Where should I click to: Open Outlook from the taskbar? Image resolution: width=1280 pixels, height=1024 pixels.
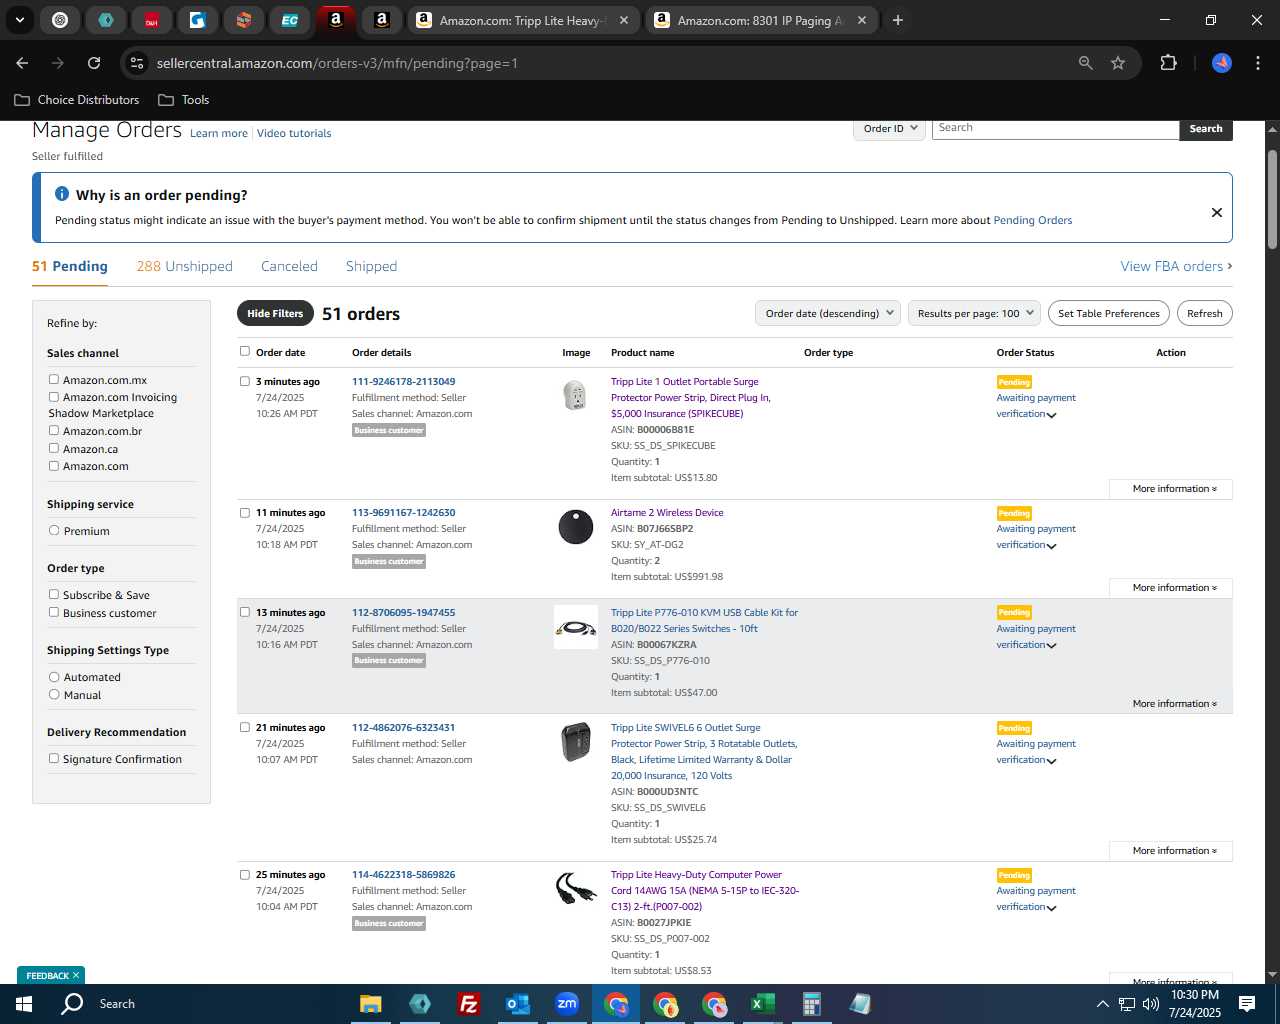click(517, 1004)
